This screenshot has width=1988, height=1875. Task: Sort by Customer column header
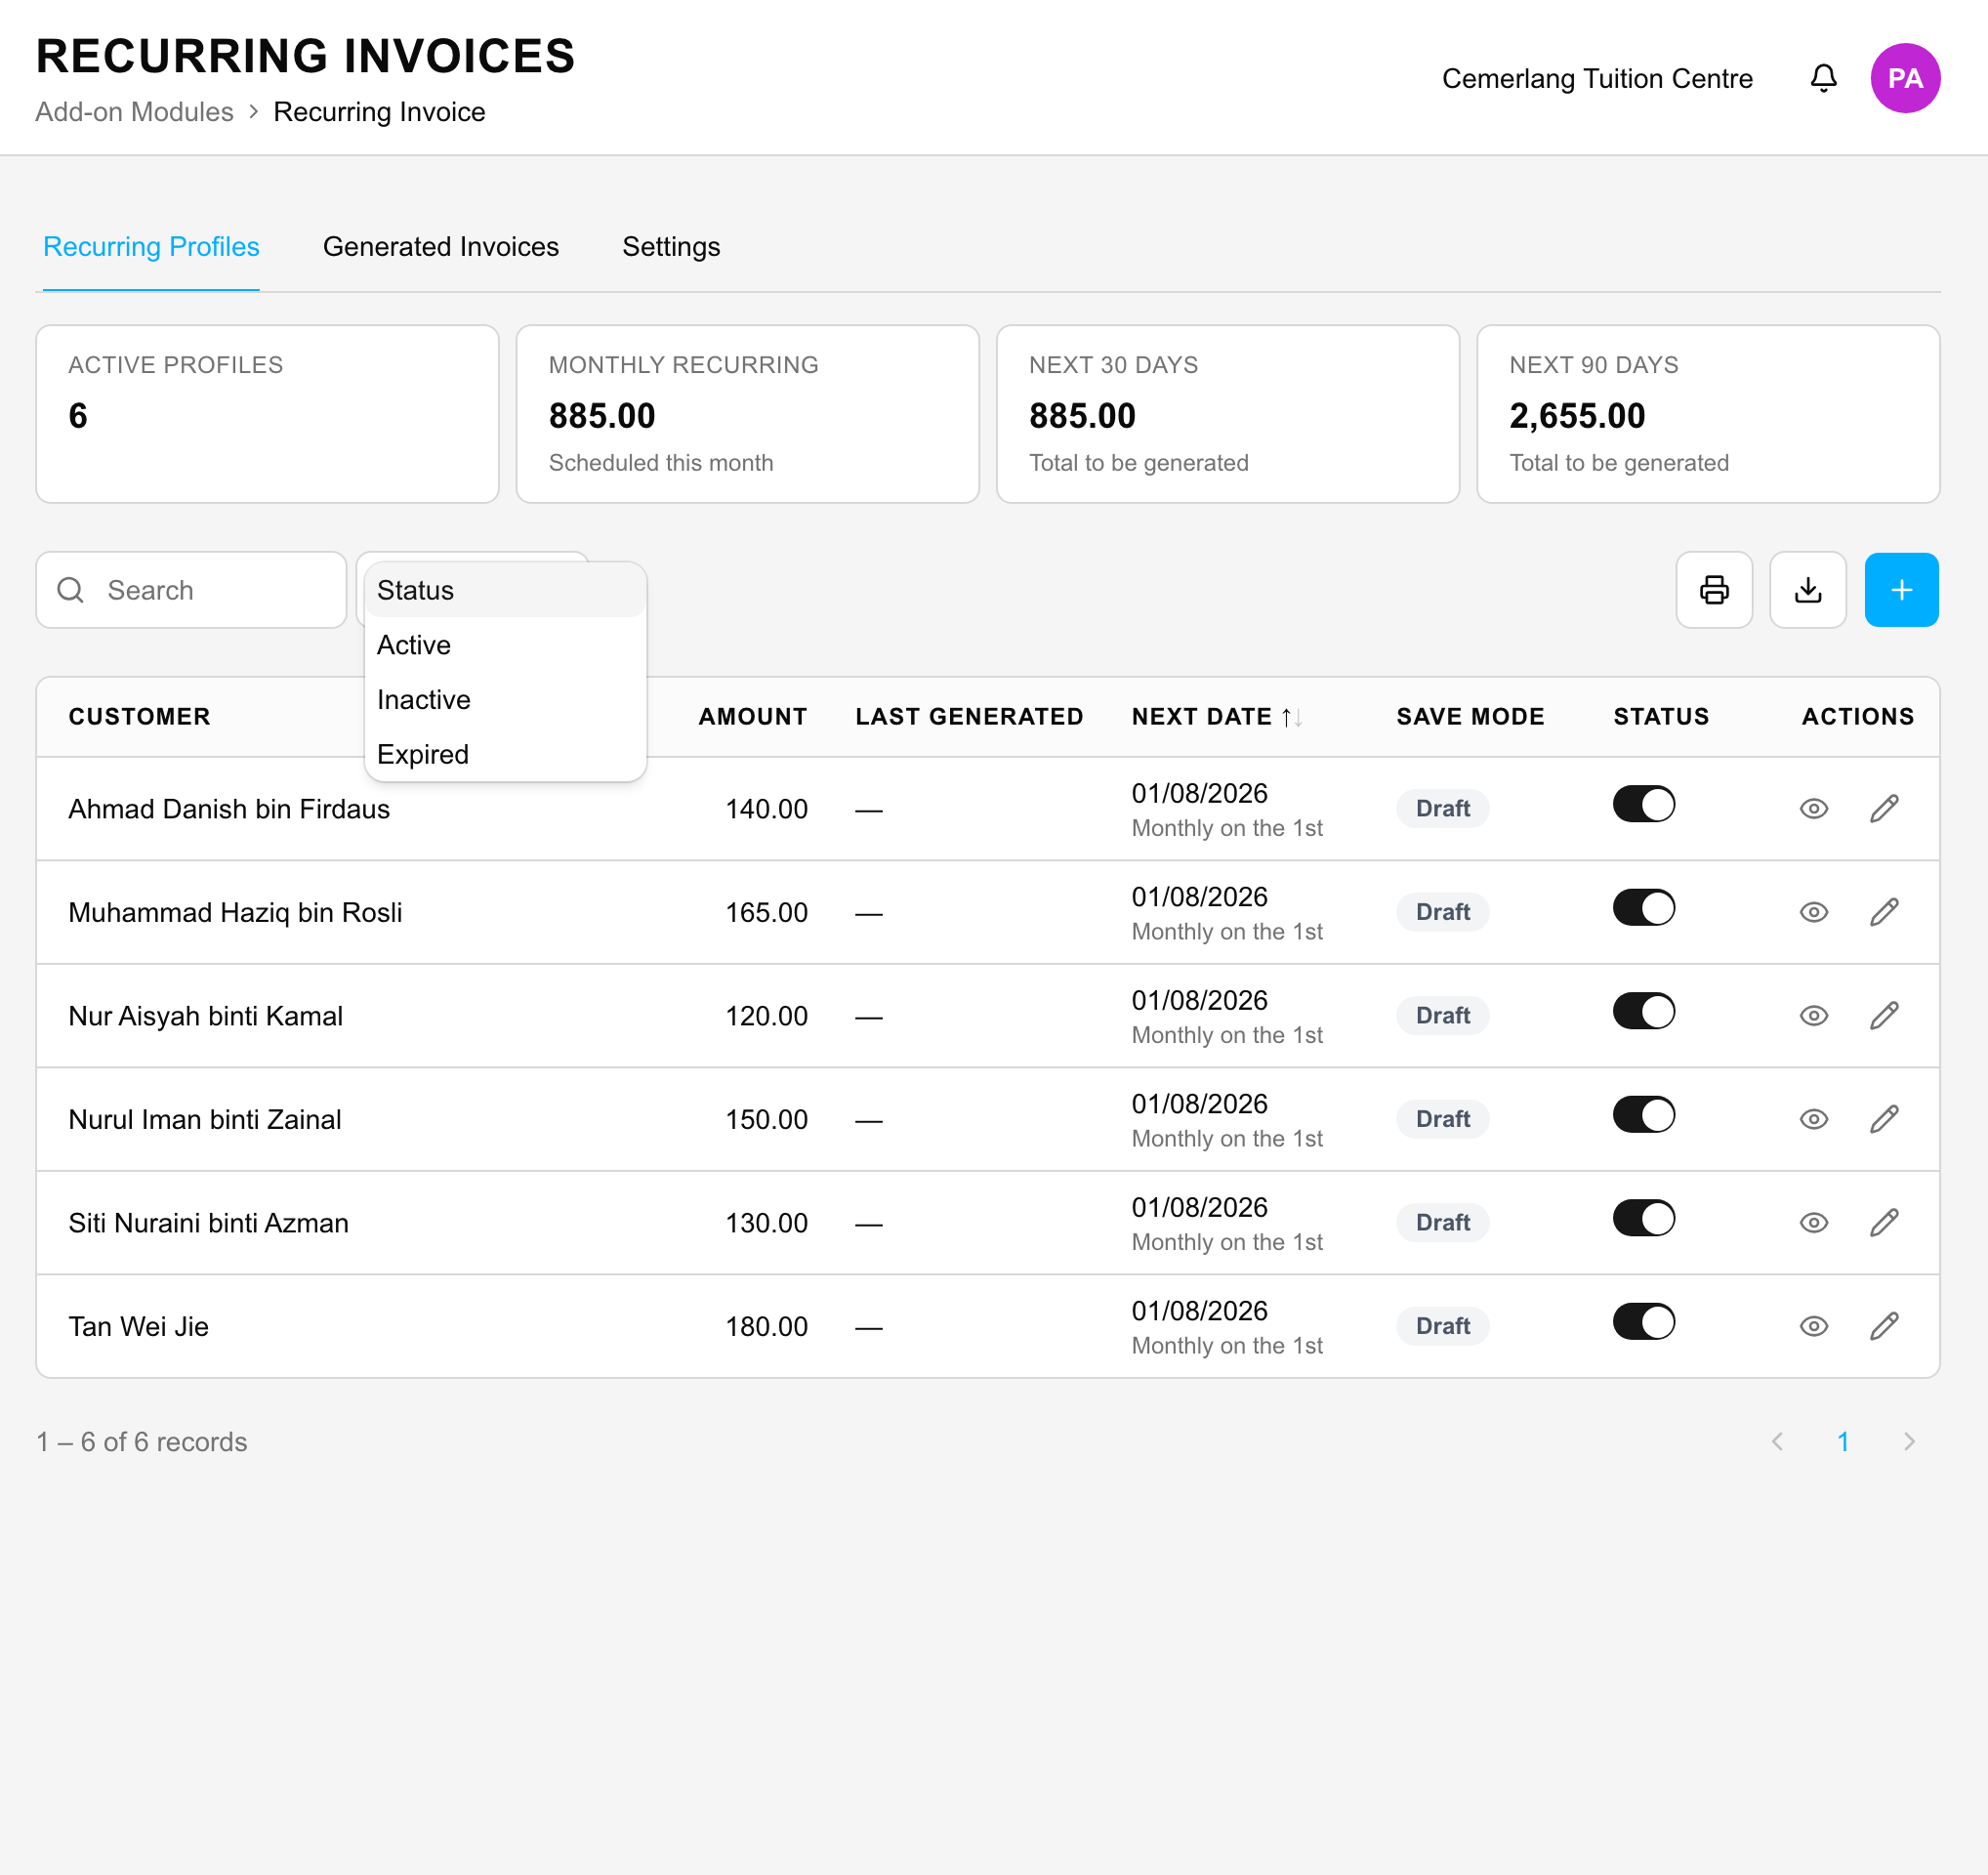tap(139, 717)
